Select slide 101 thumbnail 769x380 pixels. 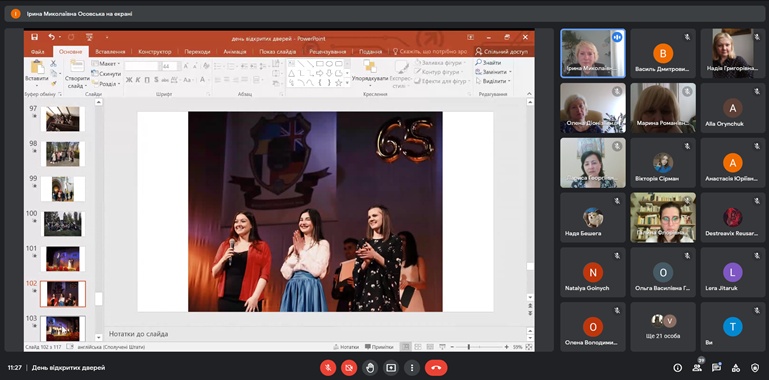pyautogui.click(x=63, y=259)
